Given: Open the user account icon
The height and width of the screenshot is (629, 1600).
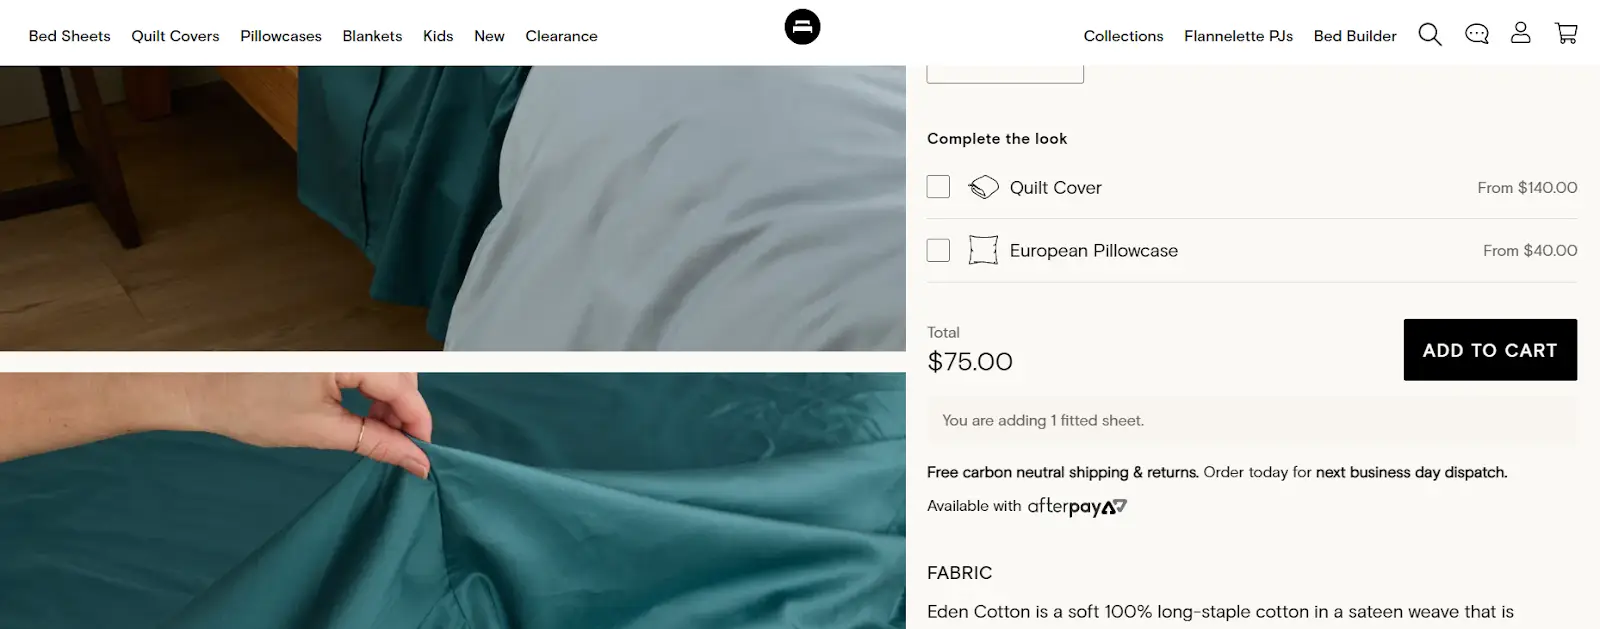Looking at the screenshot, I should pyautogui.click(x=1521, y=34).
